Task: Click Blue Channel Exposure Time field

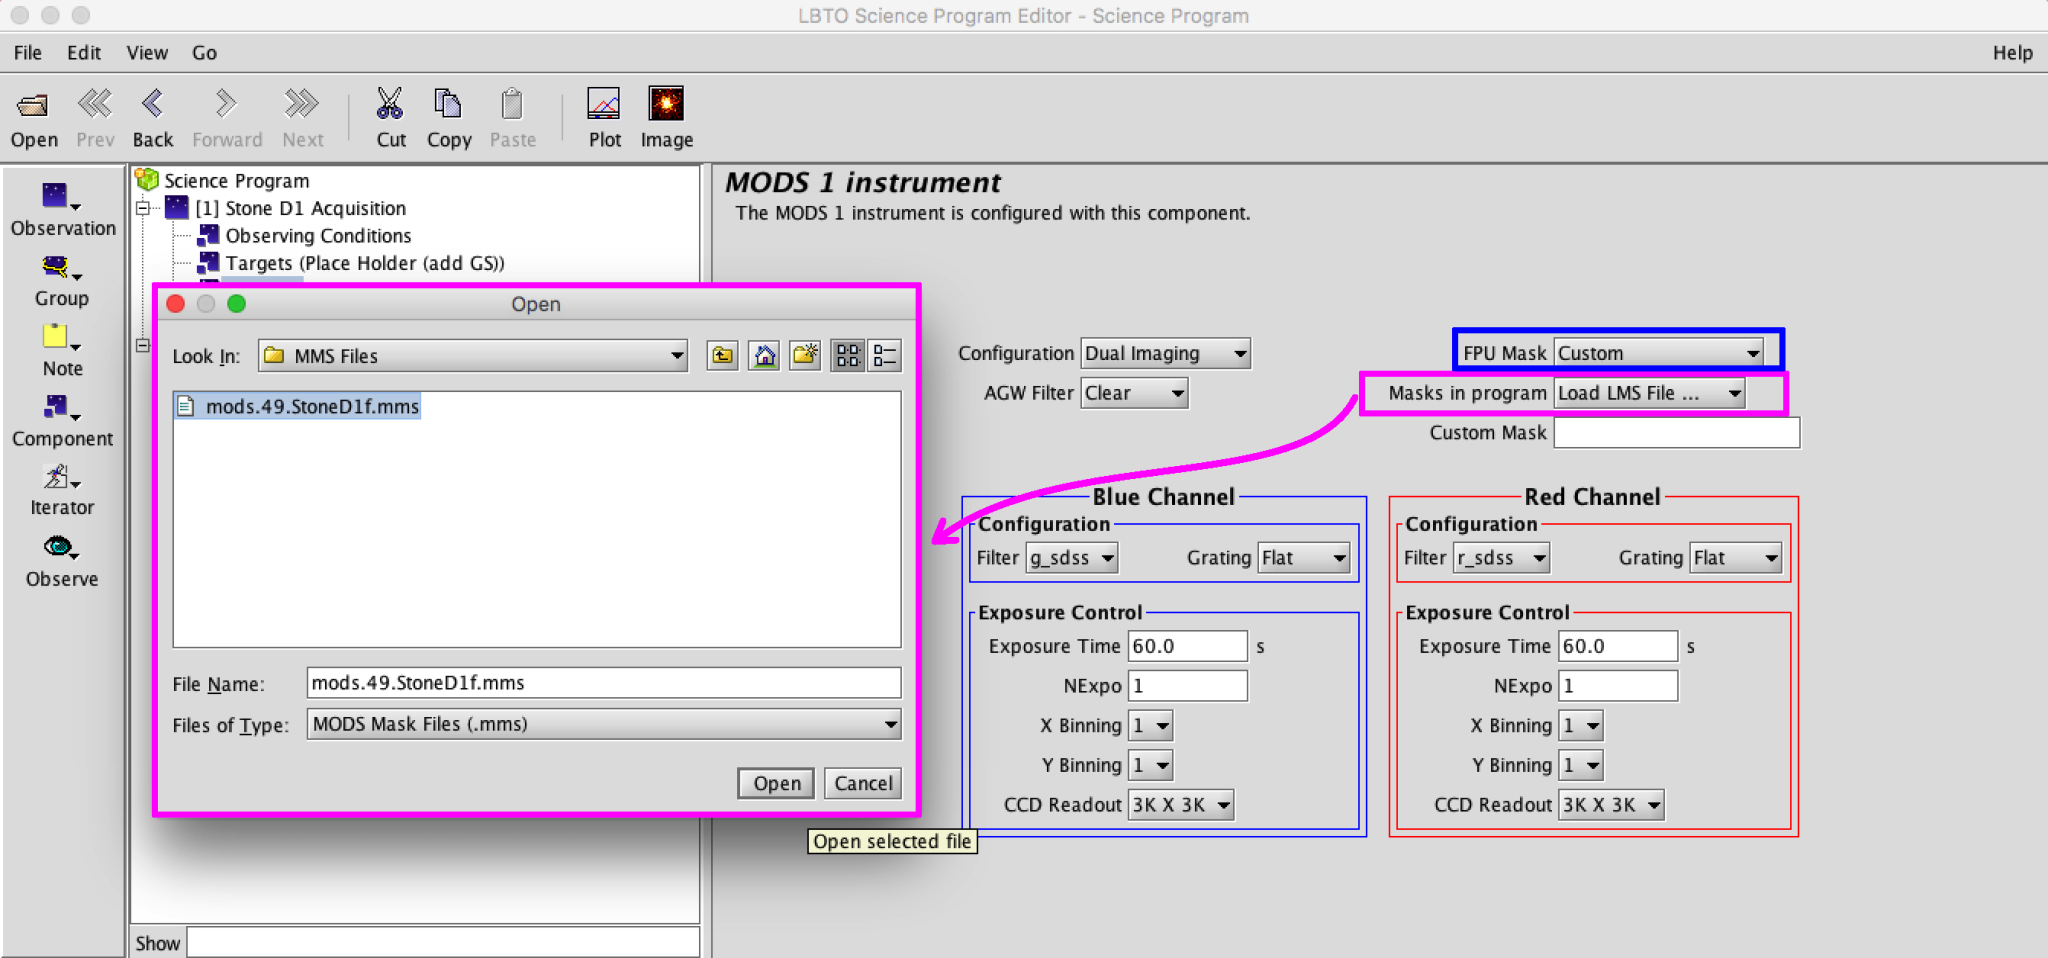Action: (1188, 647)
